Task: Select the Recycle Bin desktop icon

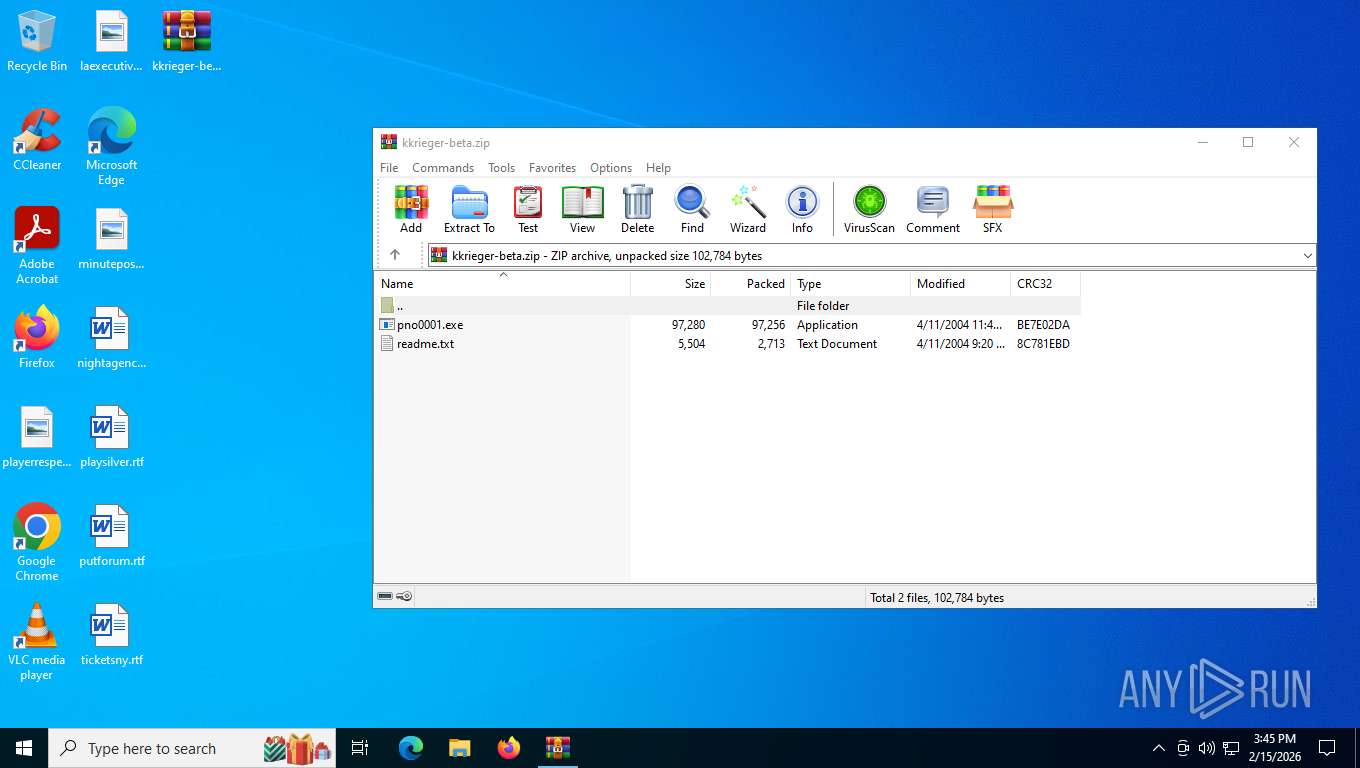Action: (x=37, y=41)
